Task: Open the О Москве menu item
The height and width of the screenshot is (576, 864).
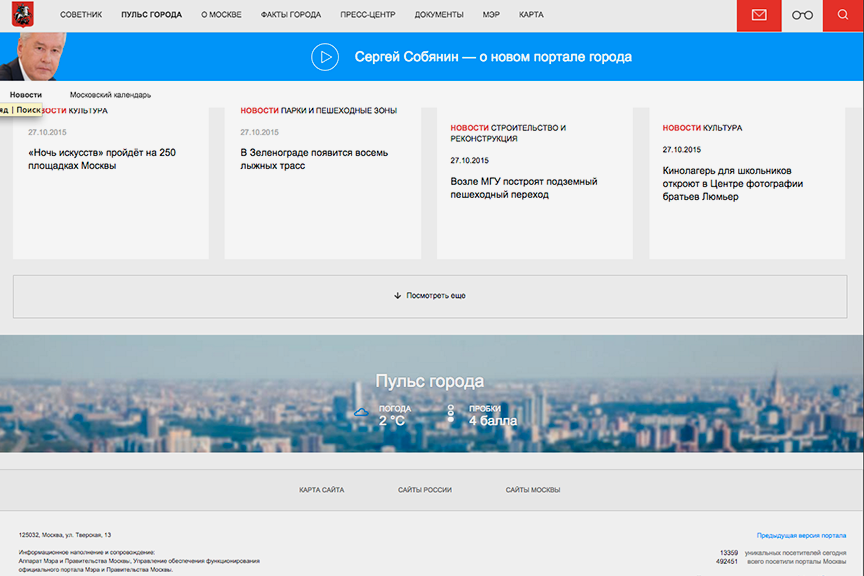Action: (x=221, y=15)
